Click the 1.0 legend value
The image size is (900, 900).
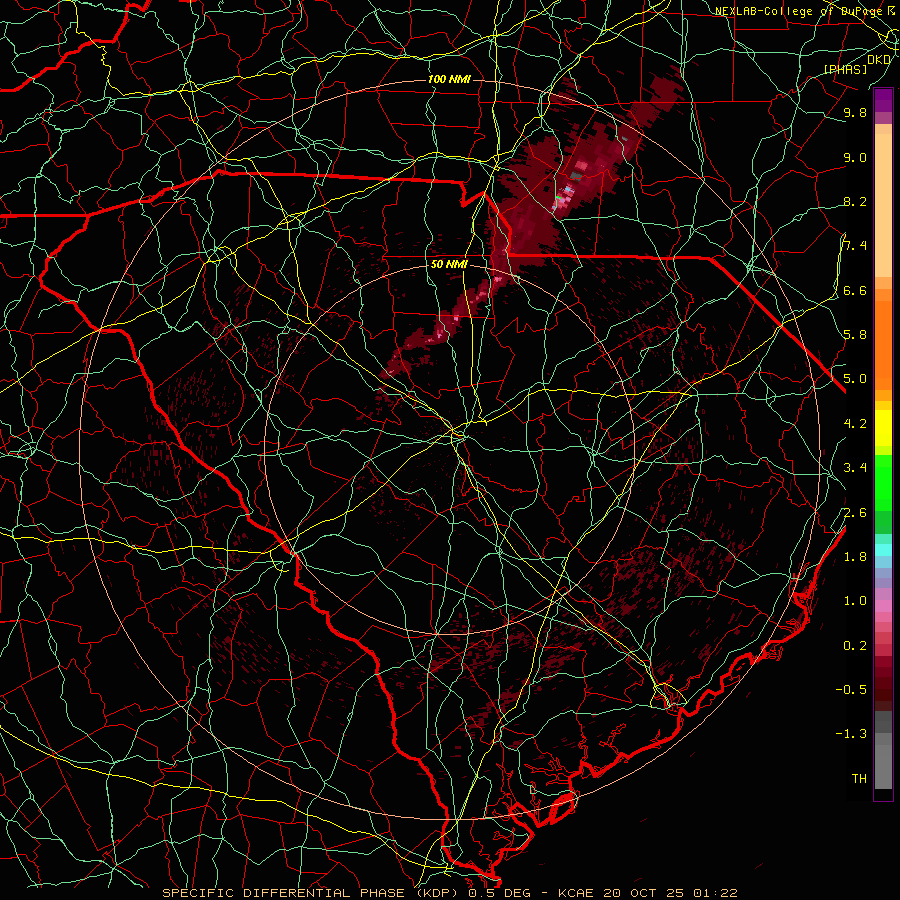pos(855,601)
